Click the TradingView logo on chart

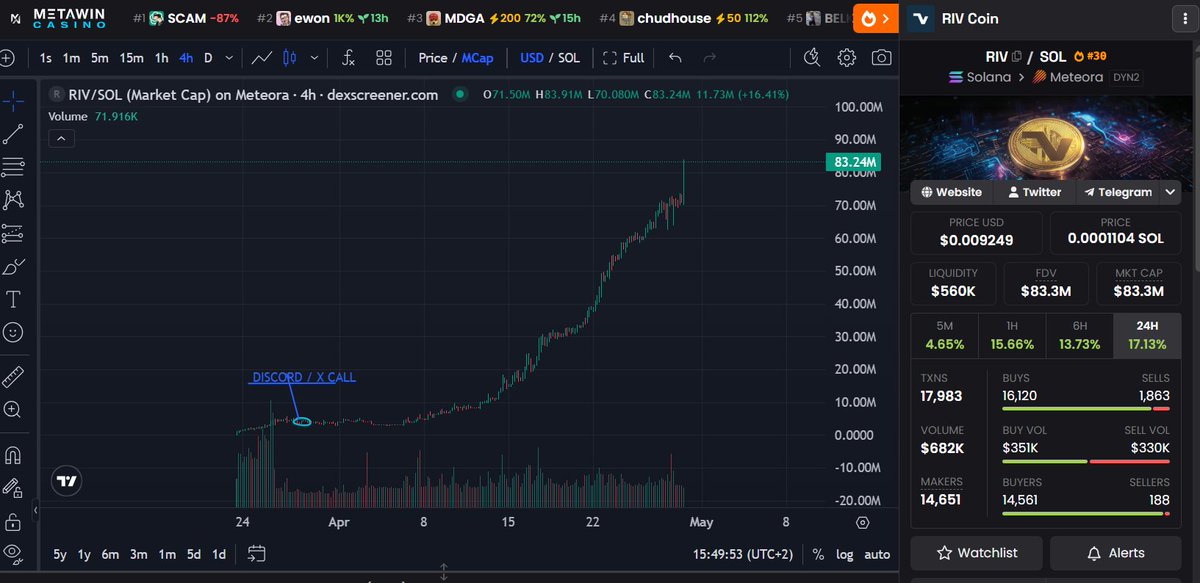click(67, 480)
